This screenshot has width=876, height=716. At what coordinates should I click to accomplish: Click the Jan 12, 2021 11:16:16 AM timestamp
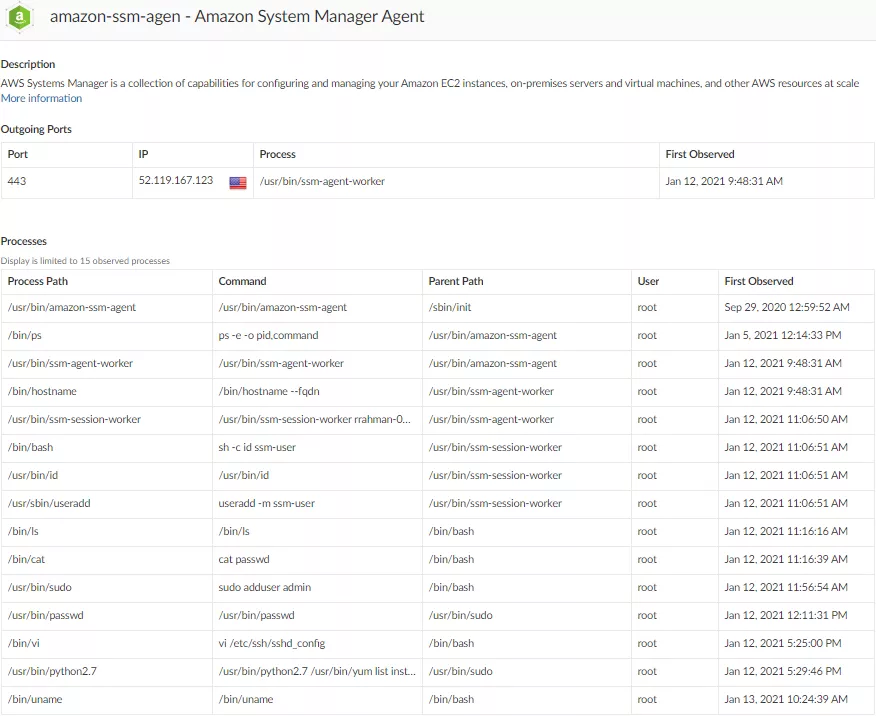click(x=785, y=531)
